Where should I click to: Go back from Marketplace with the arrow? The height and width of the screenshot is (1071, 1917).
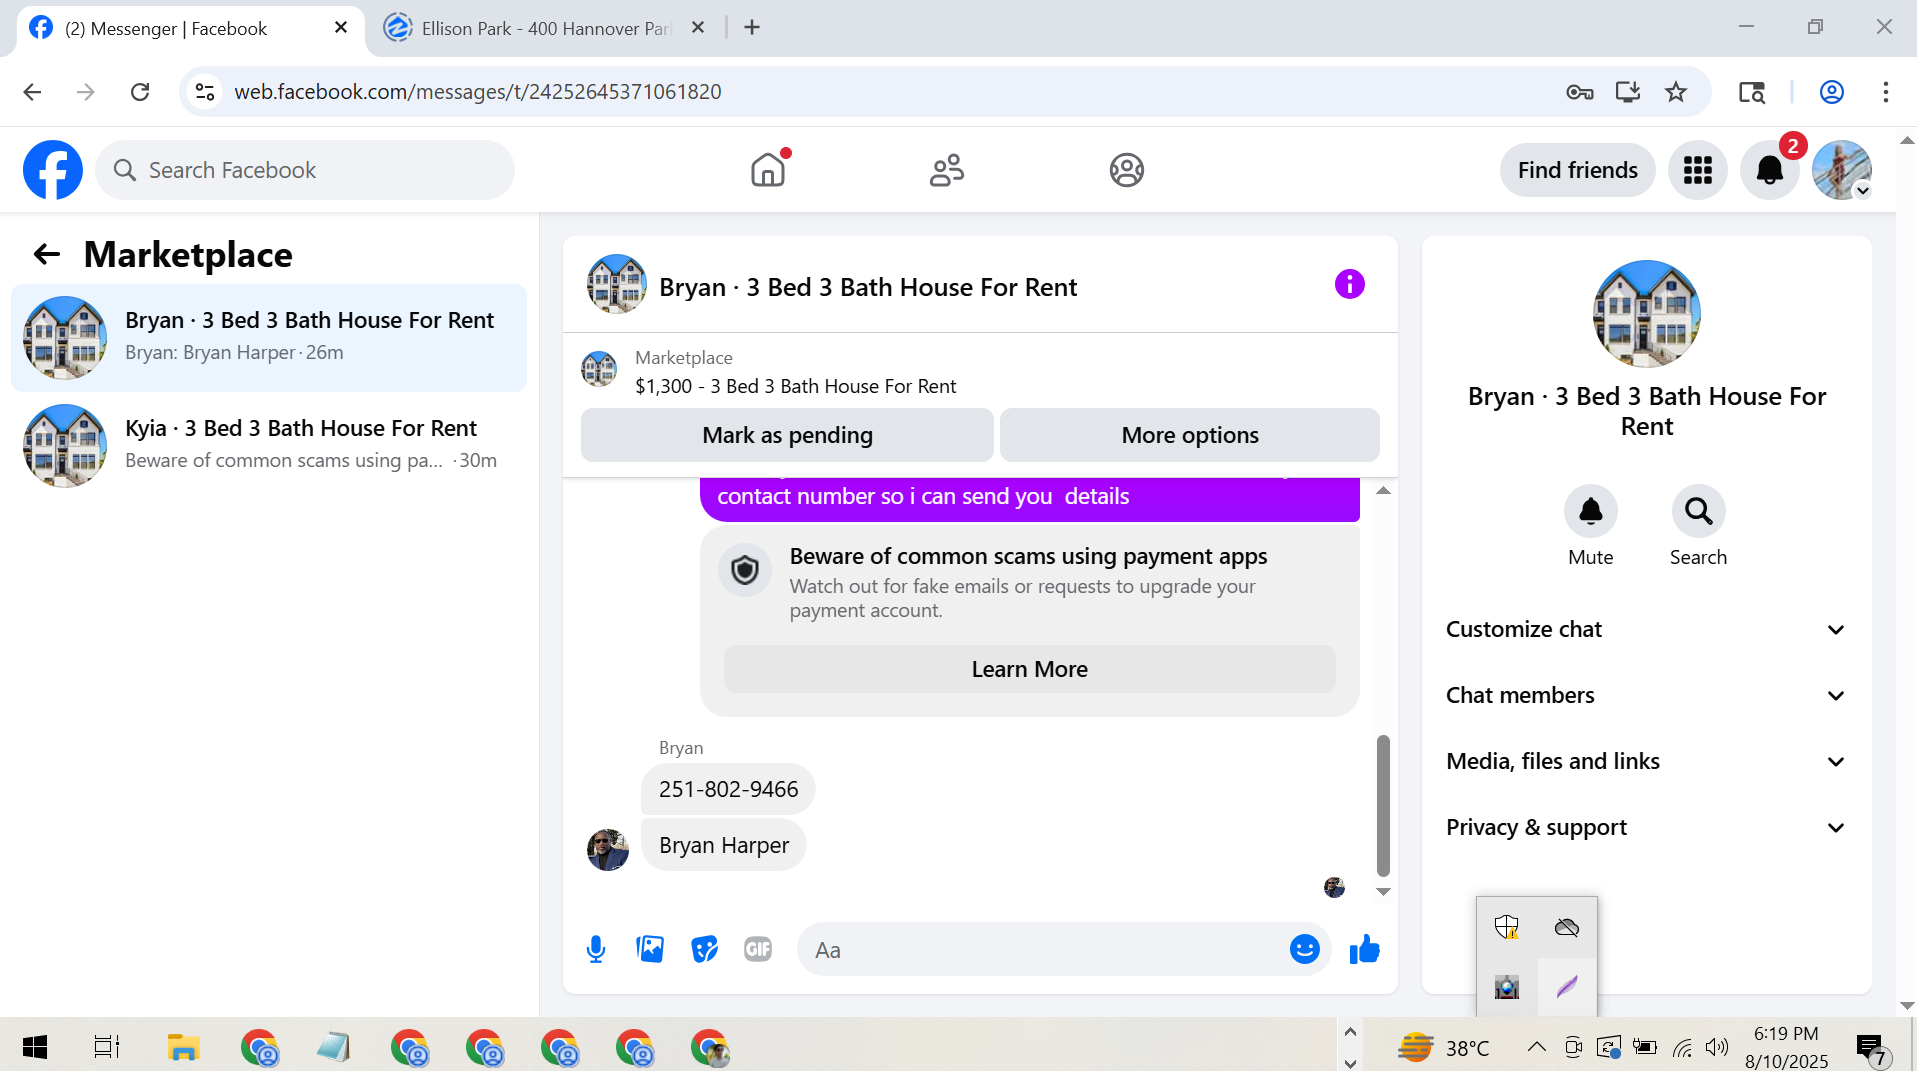coord(47,254)
